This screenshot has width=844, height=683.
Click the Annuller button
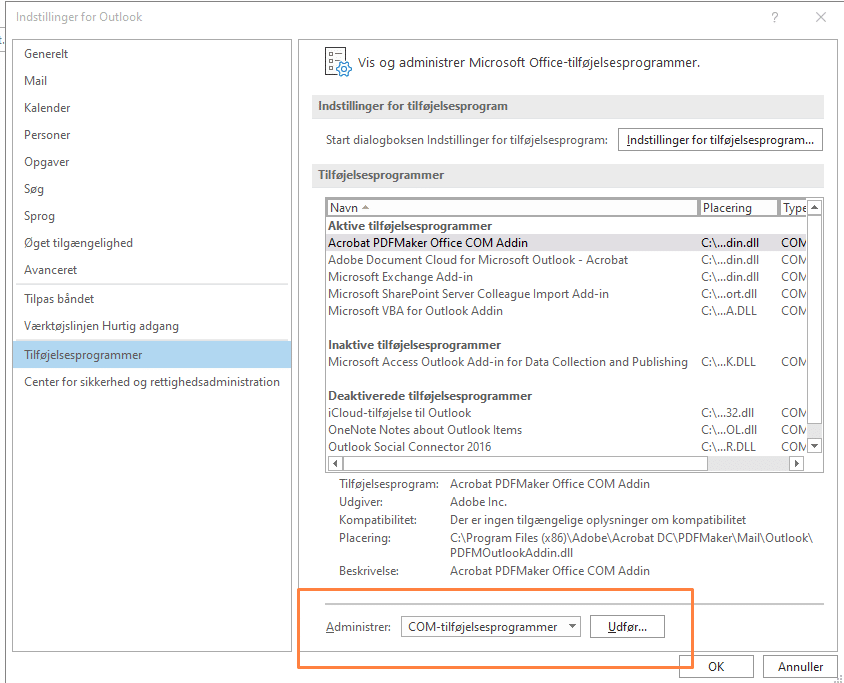coord(800,667)
